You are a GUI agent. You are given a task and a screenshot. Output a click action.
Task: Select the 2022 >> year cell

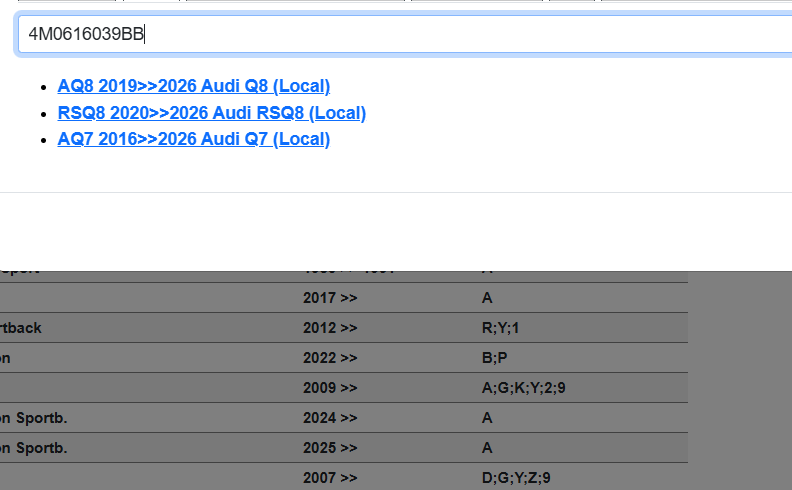click(x=329, y=358)
